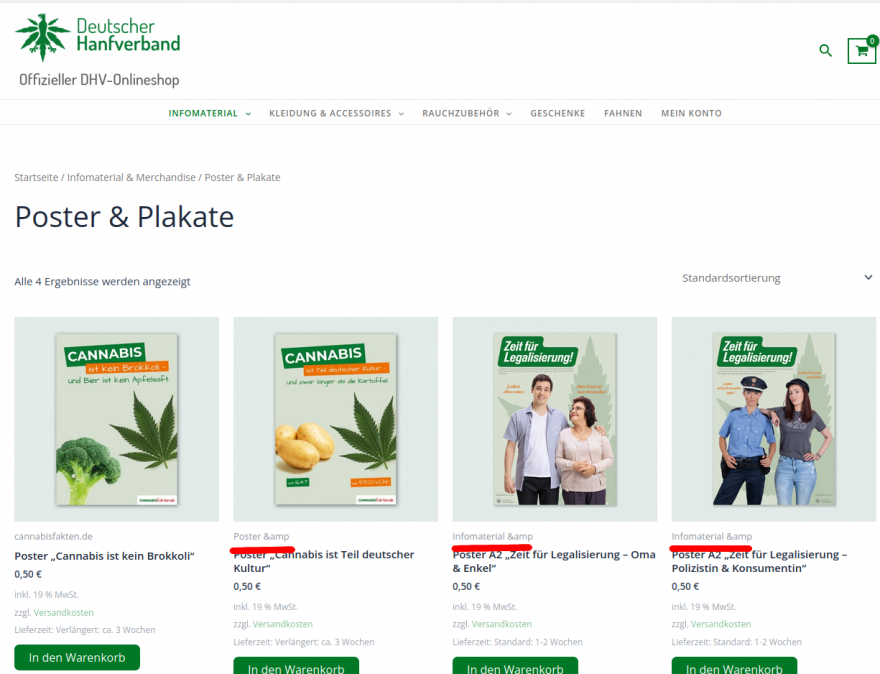
Task: Open the broccoli cannabis poster thumbnail
Action: coord(117,419)
